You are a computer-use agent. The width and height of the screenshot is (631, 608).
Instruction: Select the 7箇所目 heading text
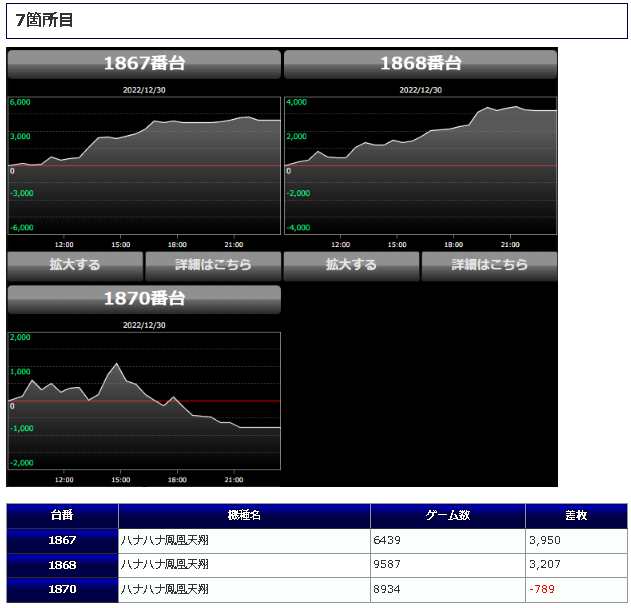pos(44,20)
